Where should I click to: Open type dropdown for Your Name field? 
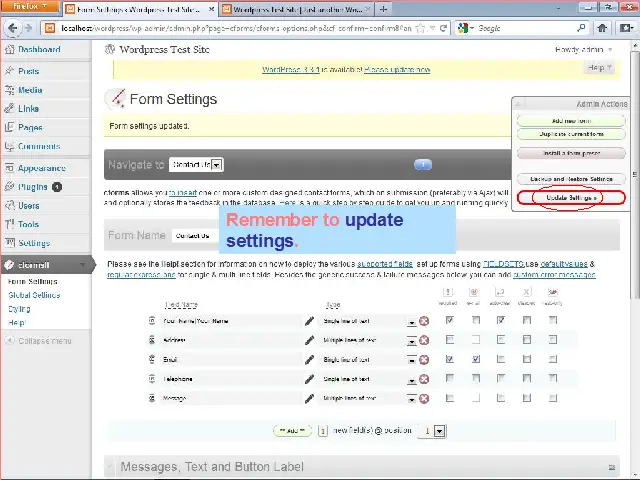(x=411, y=322)
